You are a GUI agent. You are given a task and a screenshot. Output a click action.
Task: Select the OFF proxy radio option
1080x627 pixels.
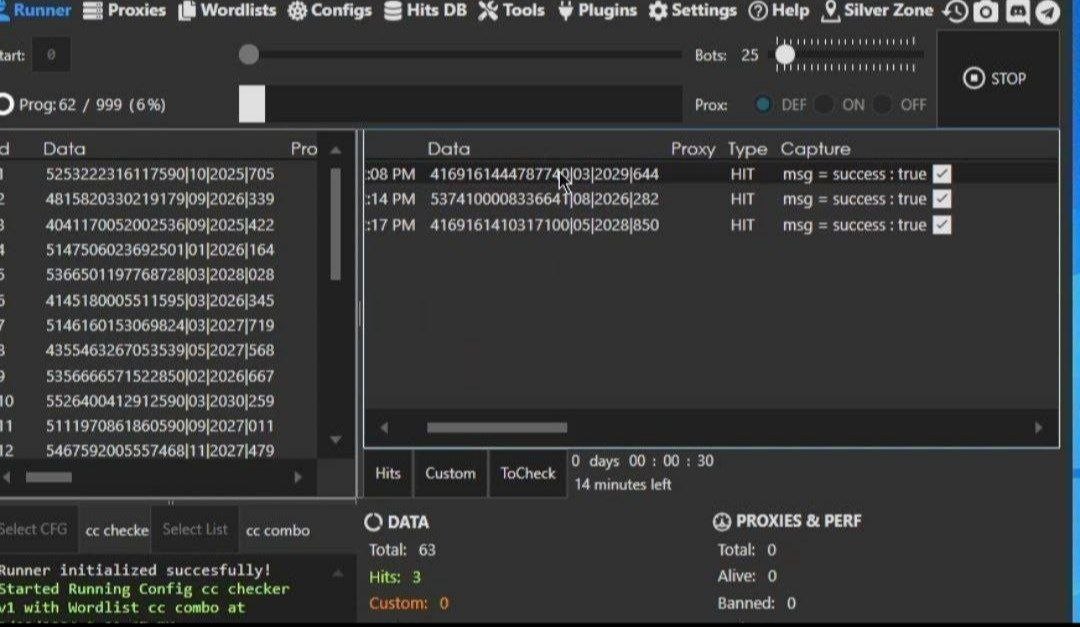(882, 105)
